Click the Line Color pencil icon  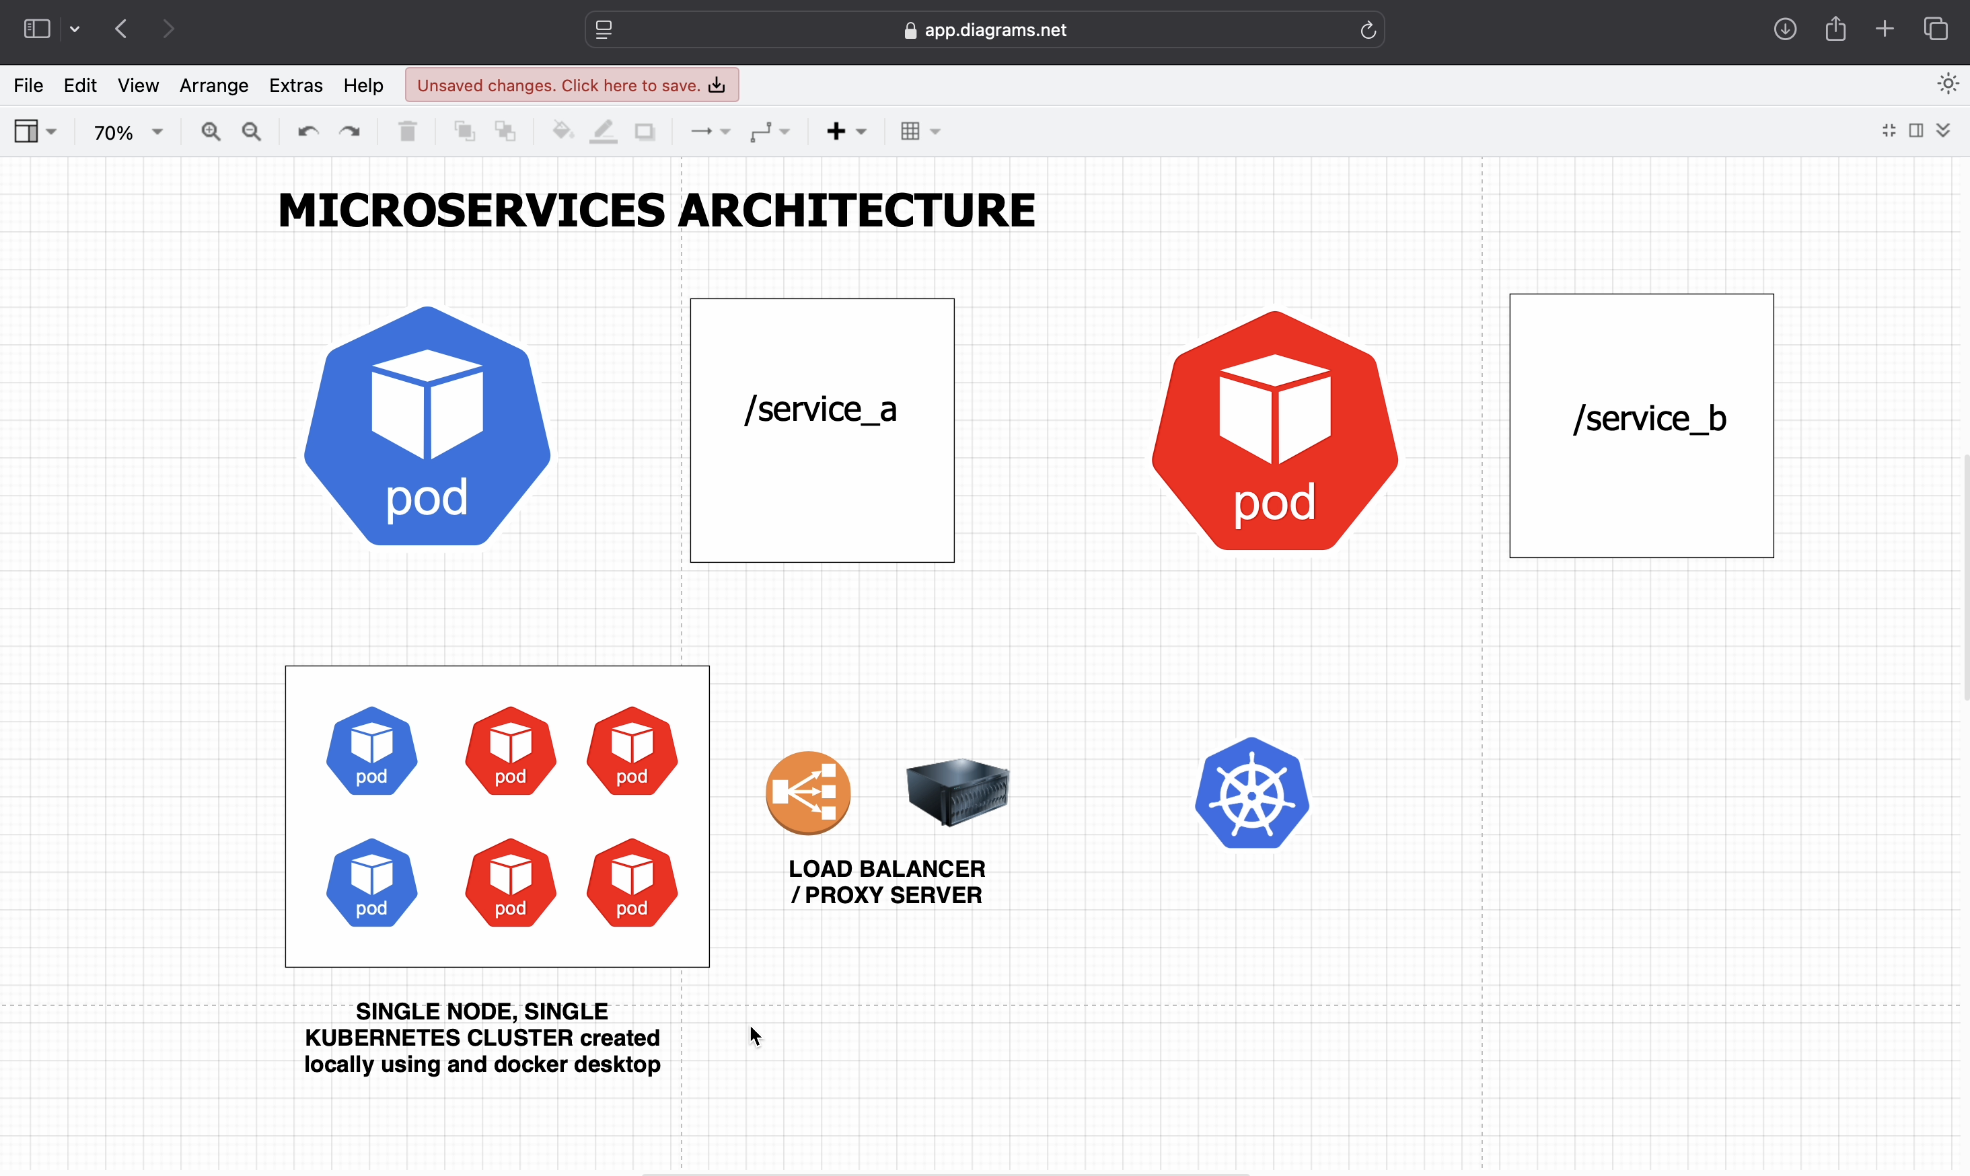point(603,131)
